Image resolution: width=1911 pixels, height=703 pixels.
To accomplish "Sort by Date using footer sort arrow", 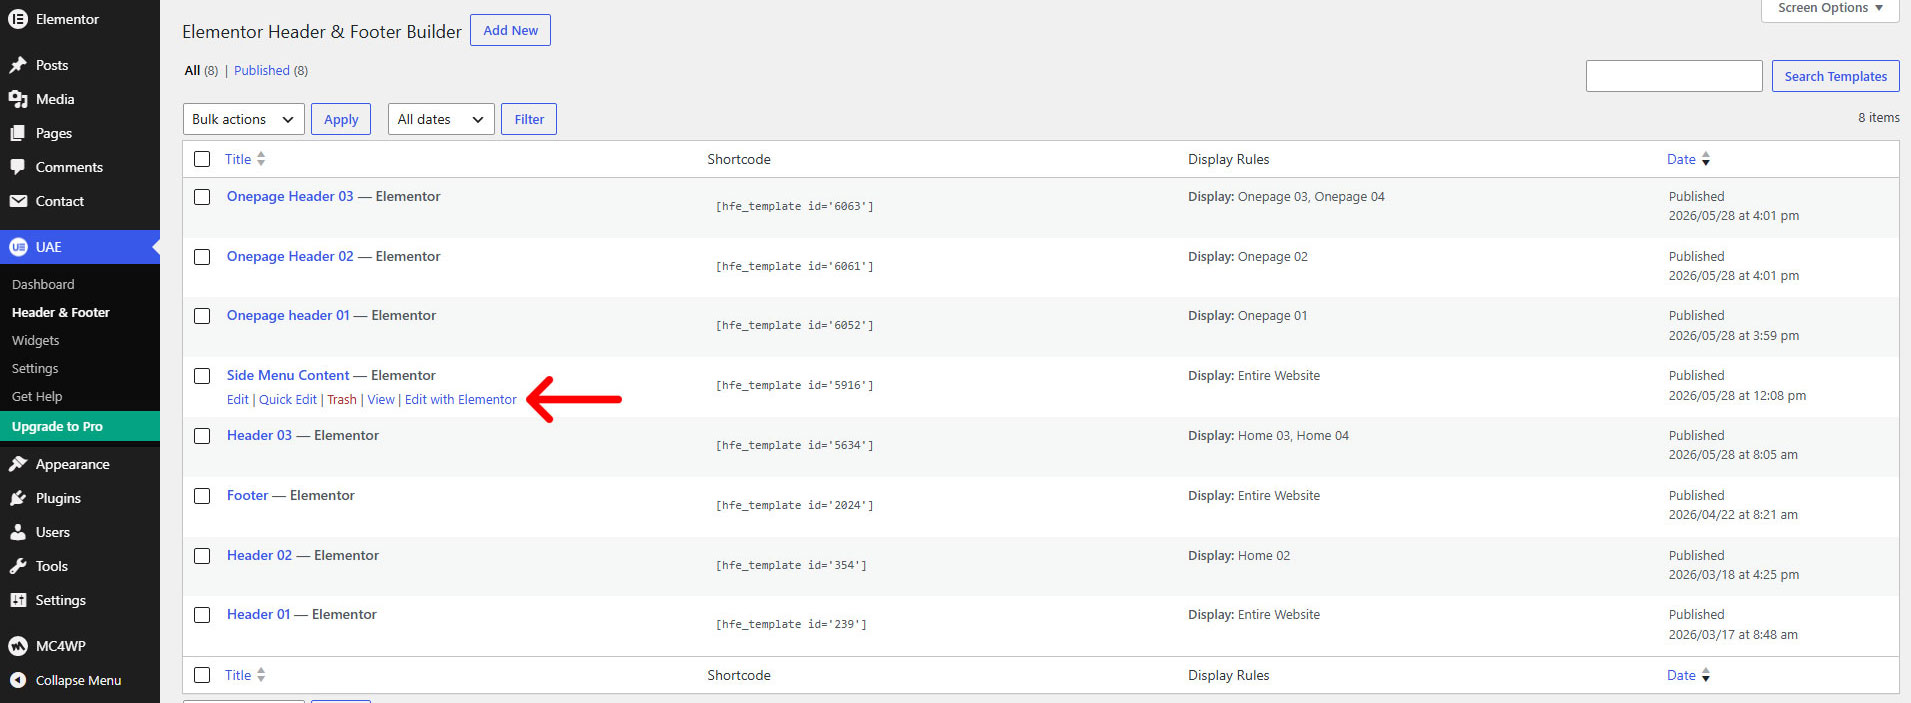I will (1706, 675).
